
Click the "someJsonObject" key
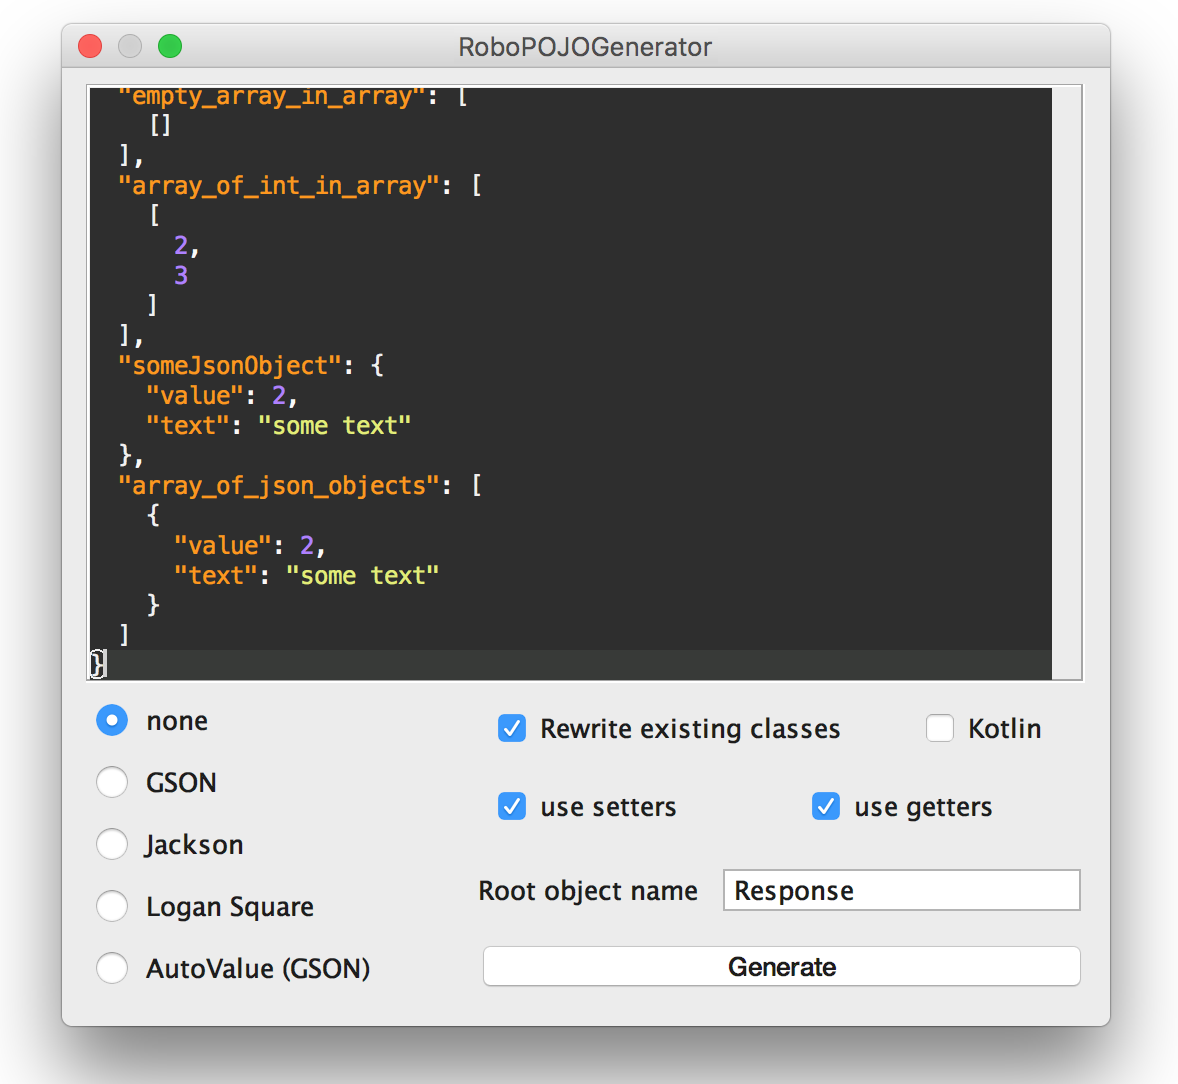(231, 366)
